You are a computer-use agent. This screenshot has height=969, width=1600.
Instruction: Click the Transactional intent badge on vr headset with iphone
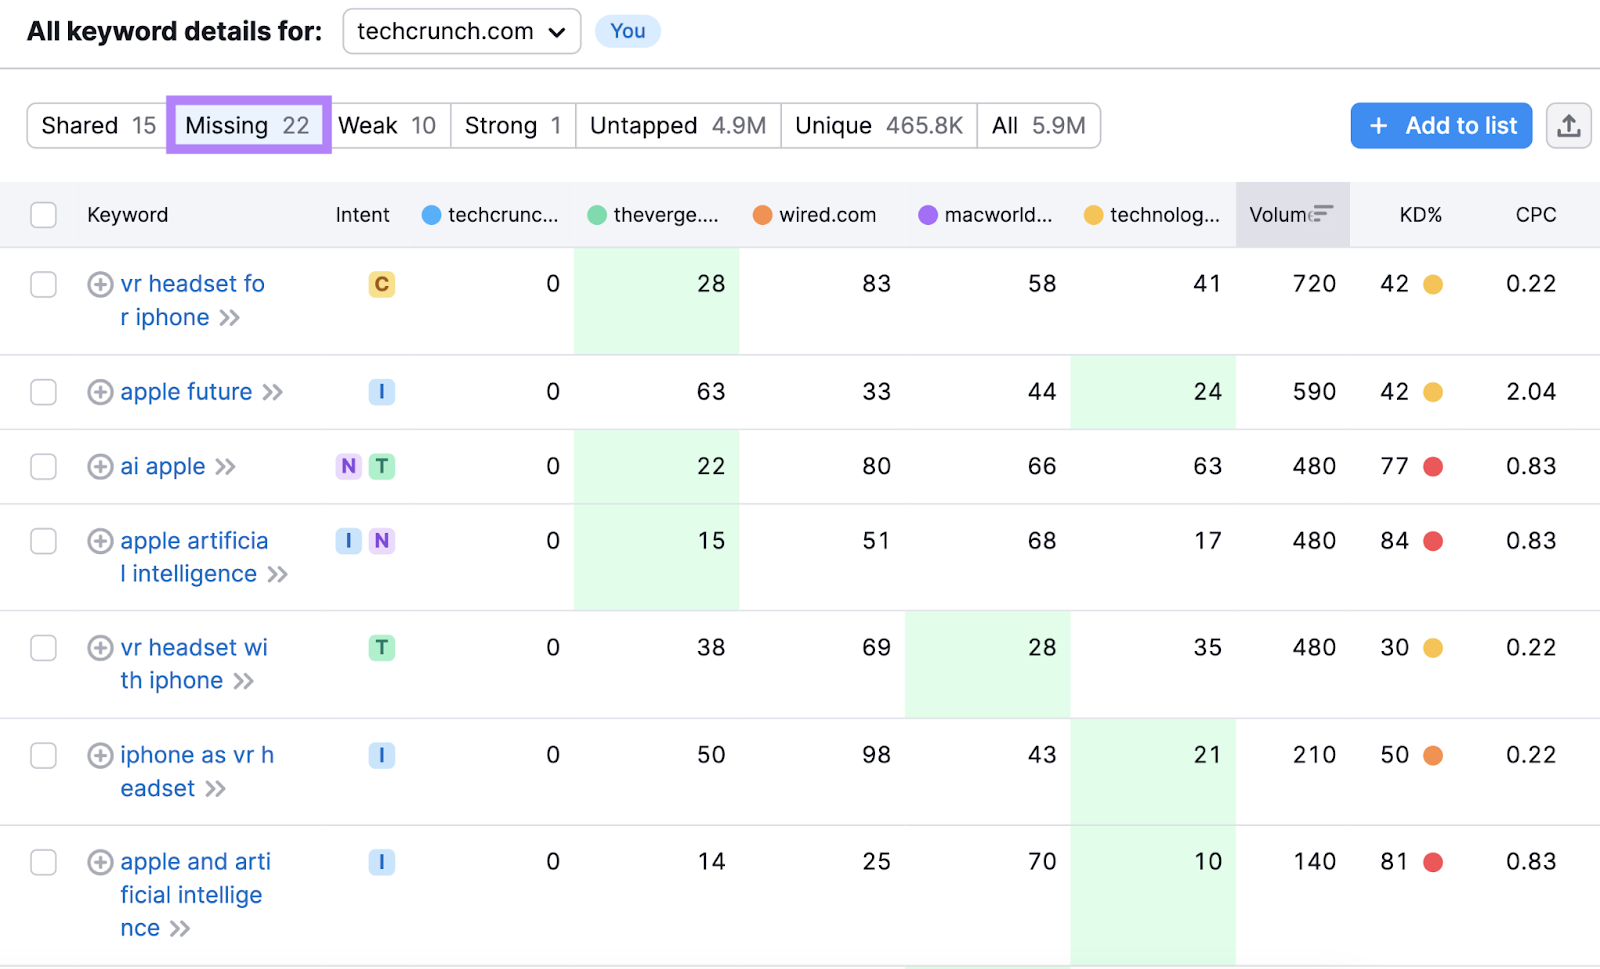click(381, 647)
